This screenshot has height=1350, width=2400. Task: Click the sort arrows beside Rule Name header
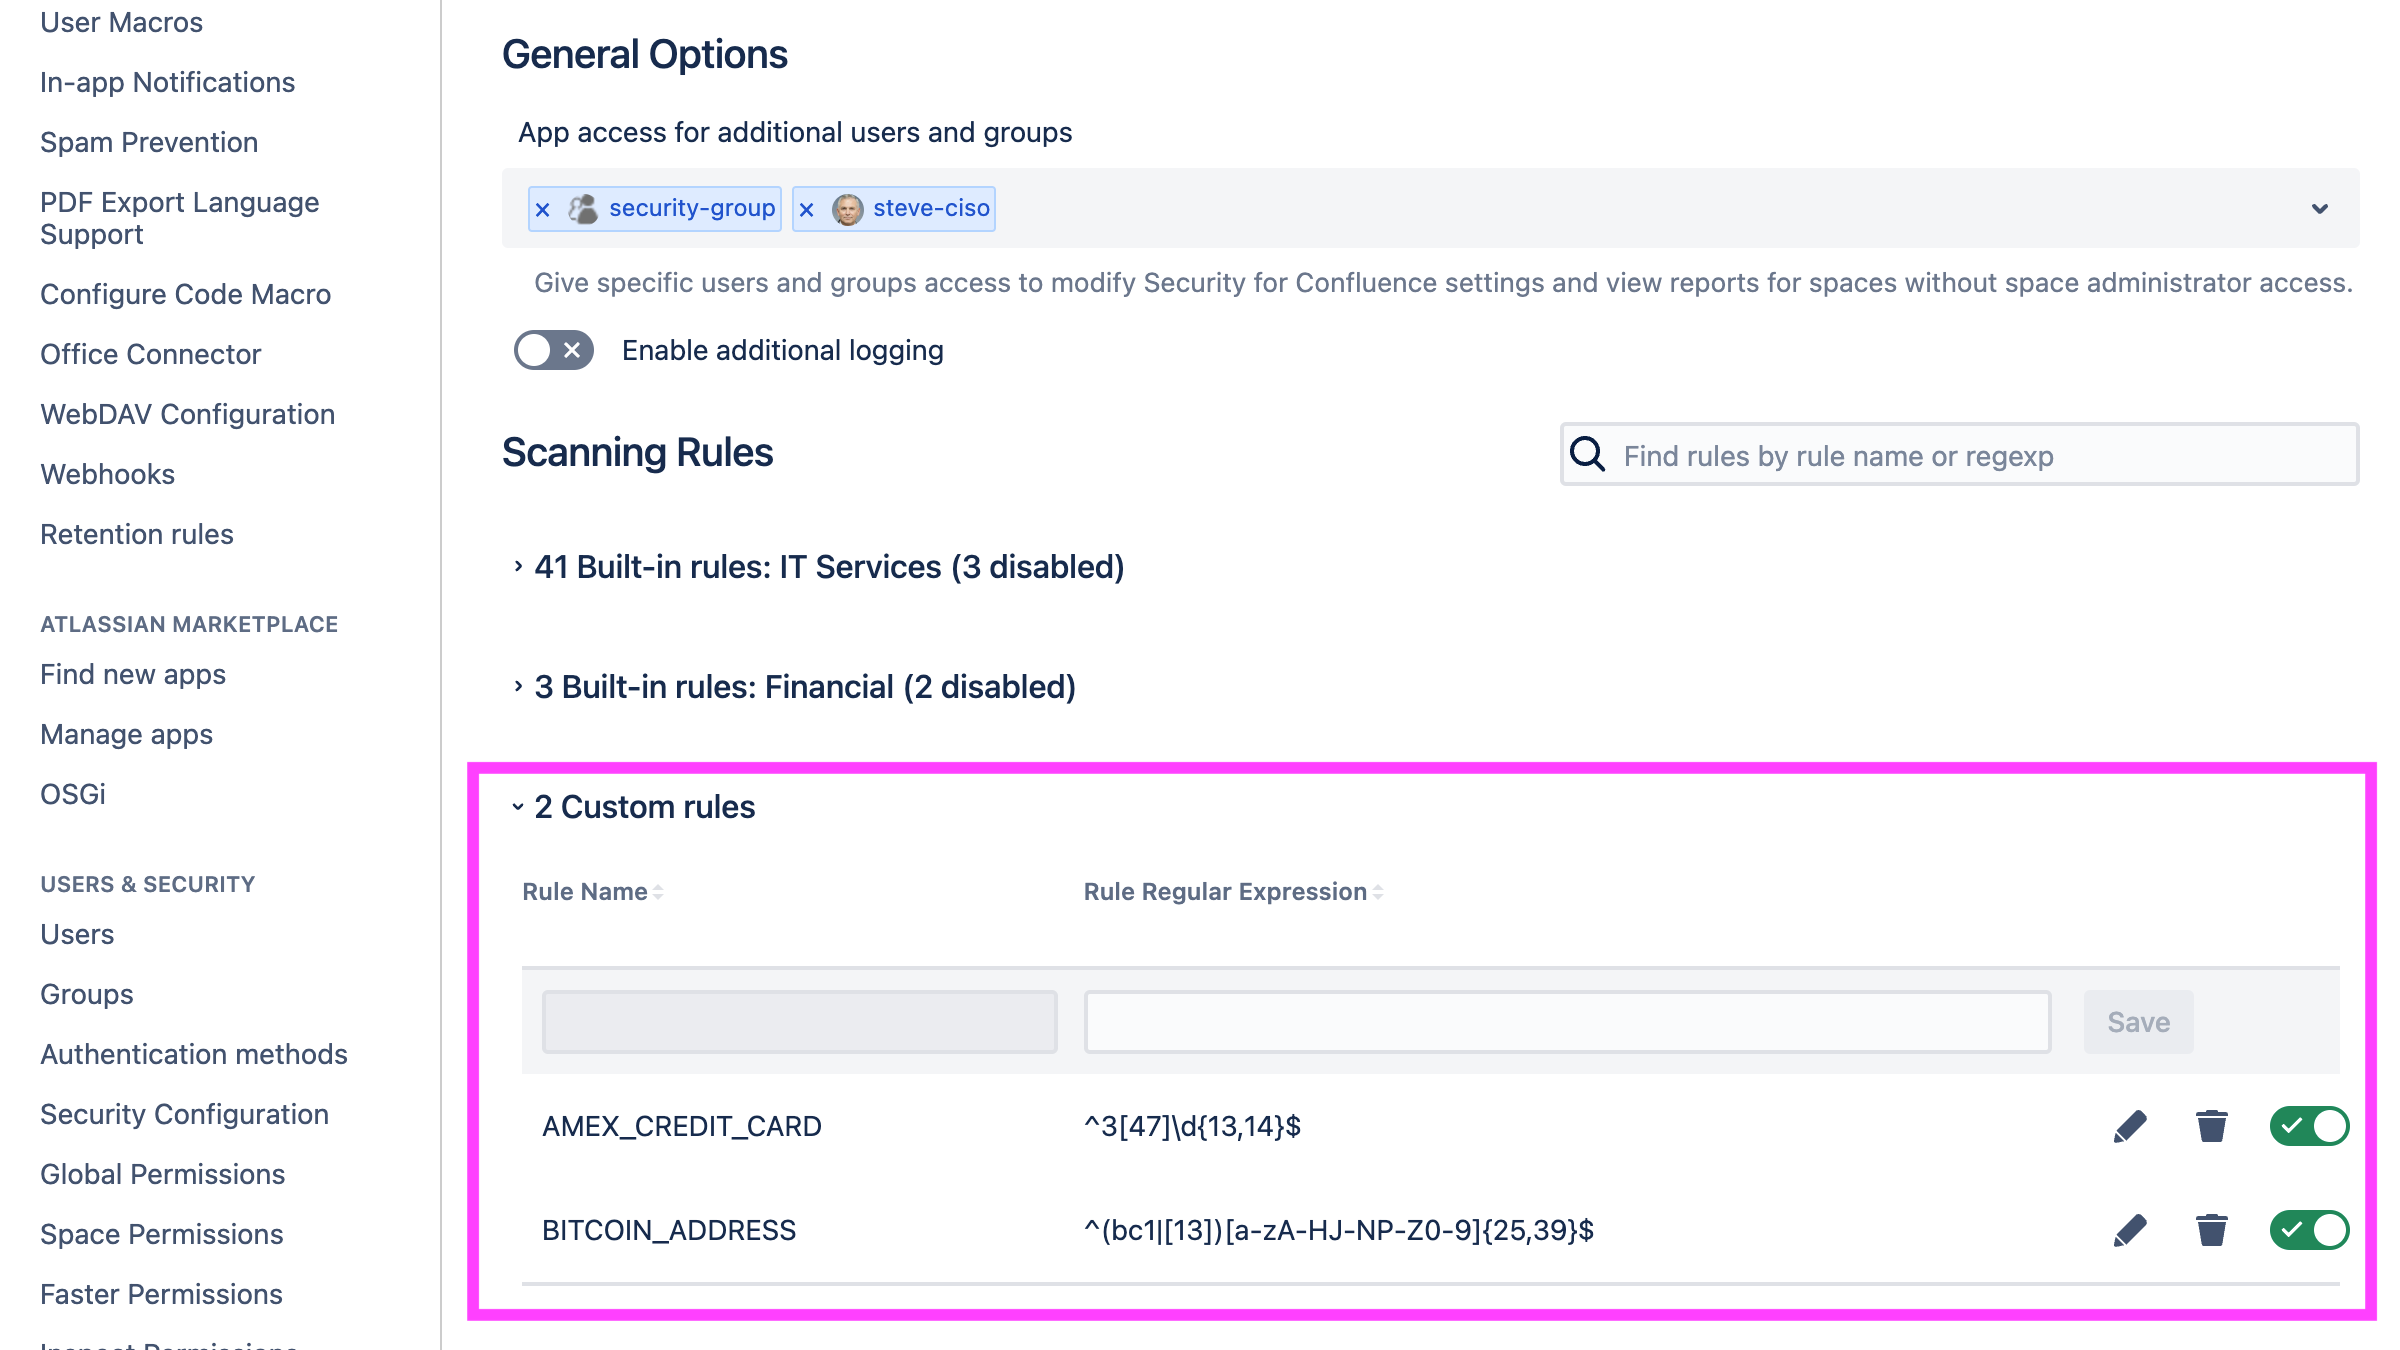pyautogui.click(x=656, y=890)
